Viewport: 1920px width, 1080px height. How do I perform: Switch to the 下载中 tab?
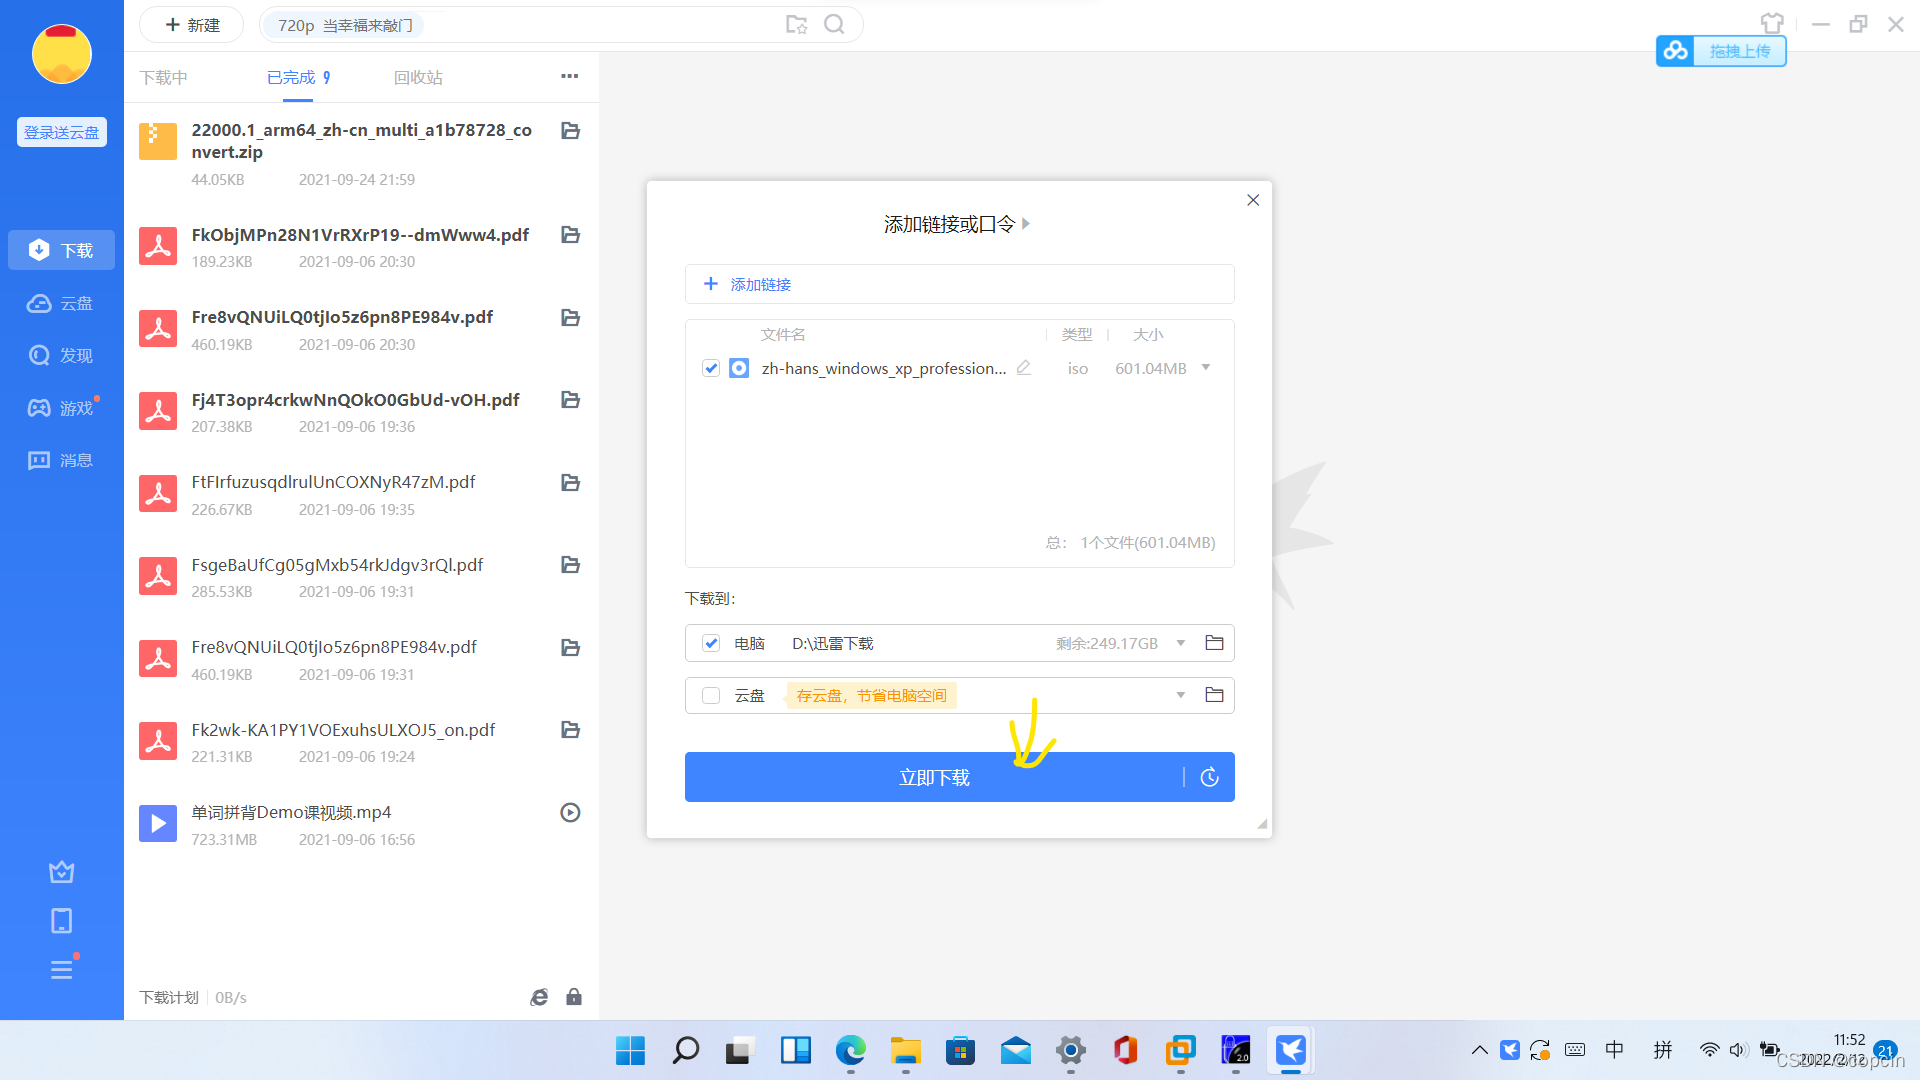point(164,77)
